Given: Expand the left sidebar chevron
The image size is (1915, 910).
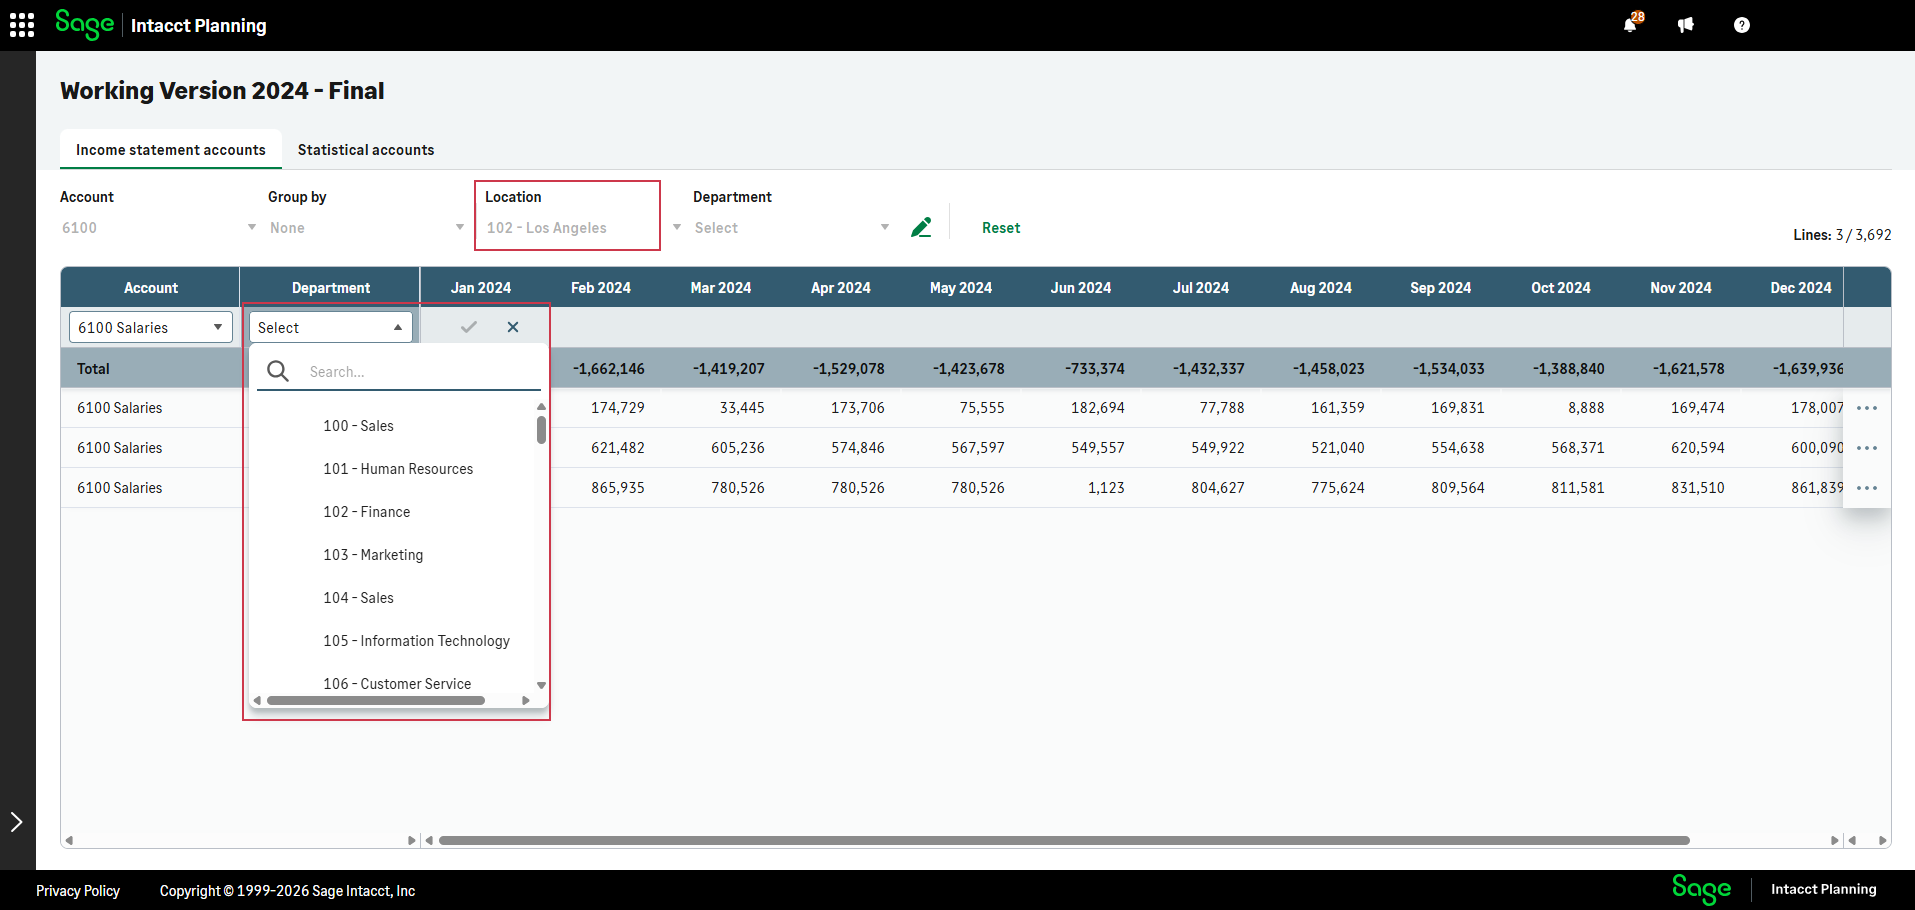Looking at the screenshot, I should (x=17, y=822).
